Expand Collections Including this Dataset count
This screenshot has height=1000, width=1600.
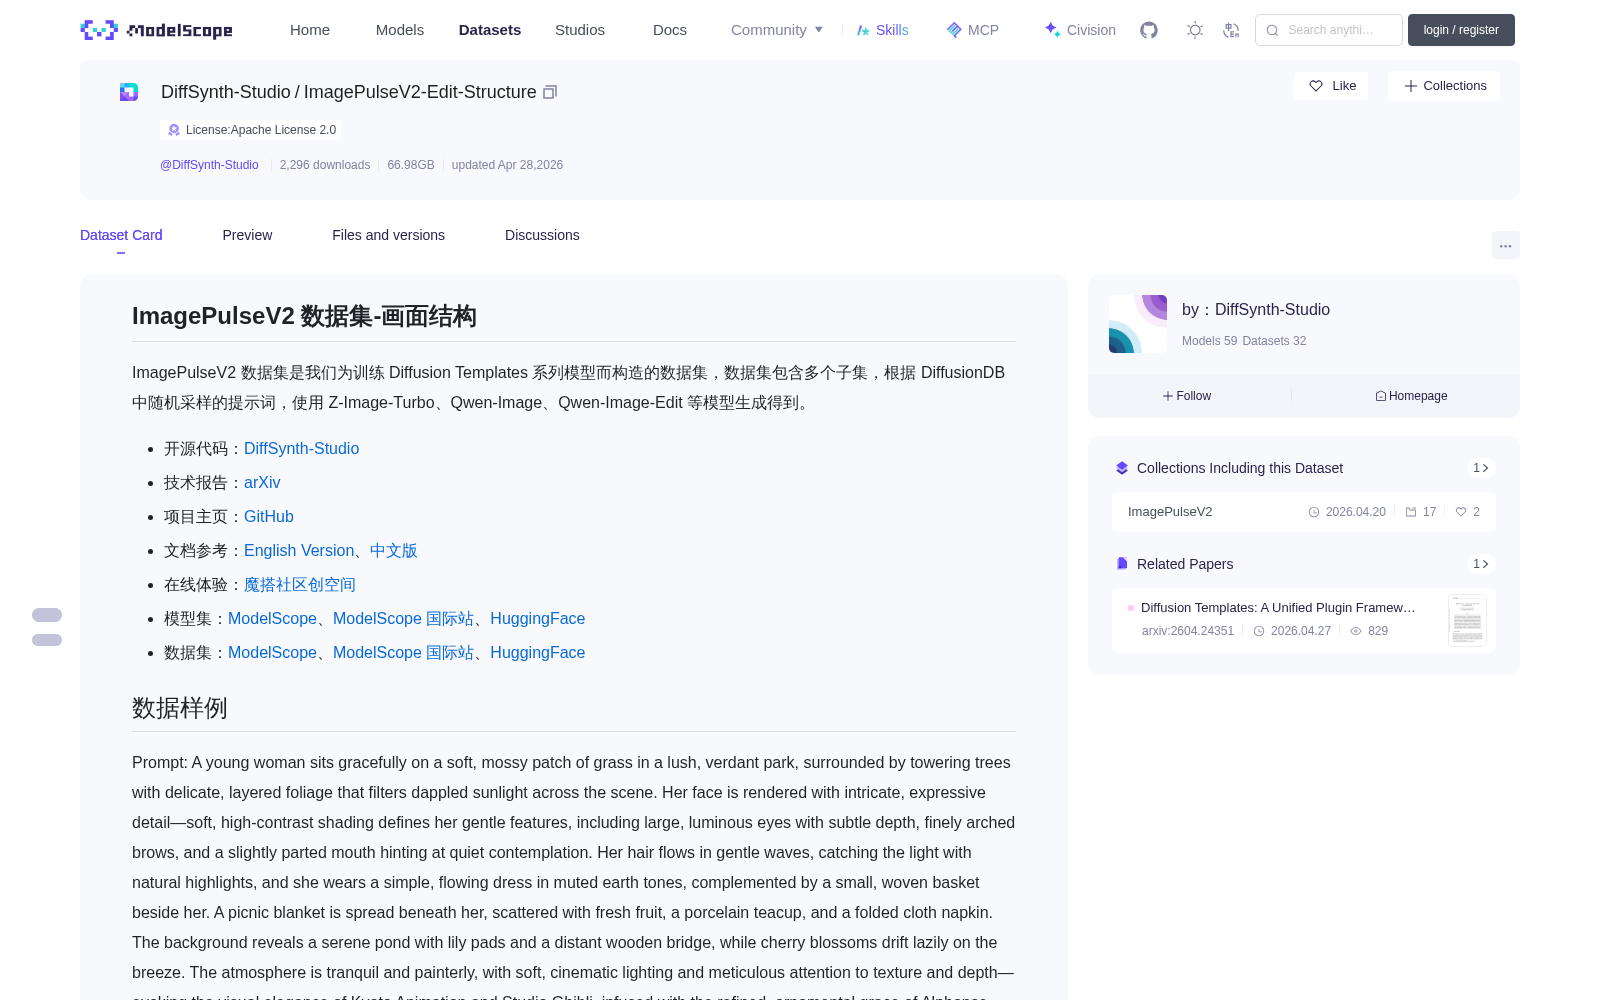click(1481, 468)
